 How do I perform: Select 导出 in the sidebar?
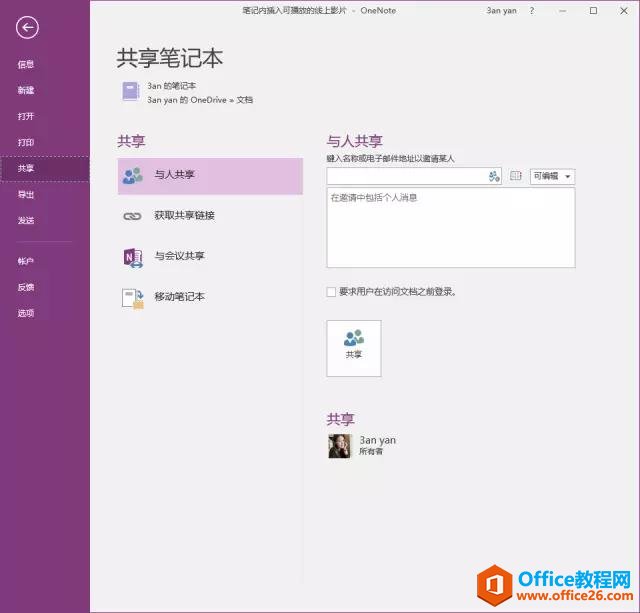point(26,195)
